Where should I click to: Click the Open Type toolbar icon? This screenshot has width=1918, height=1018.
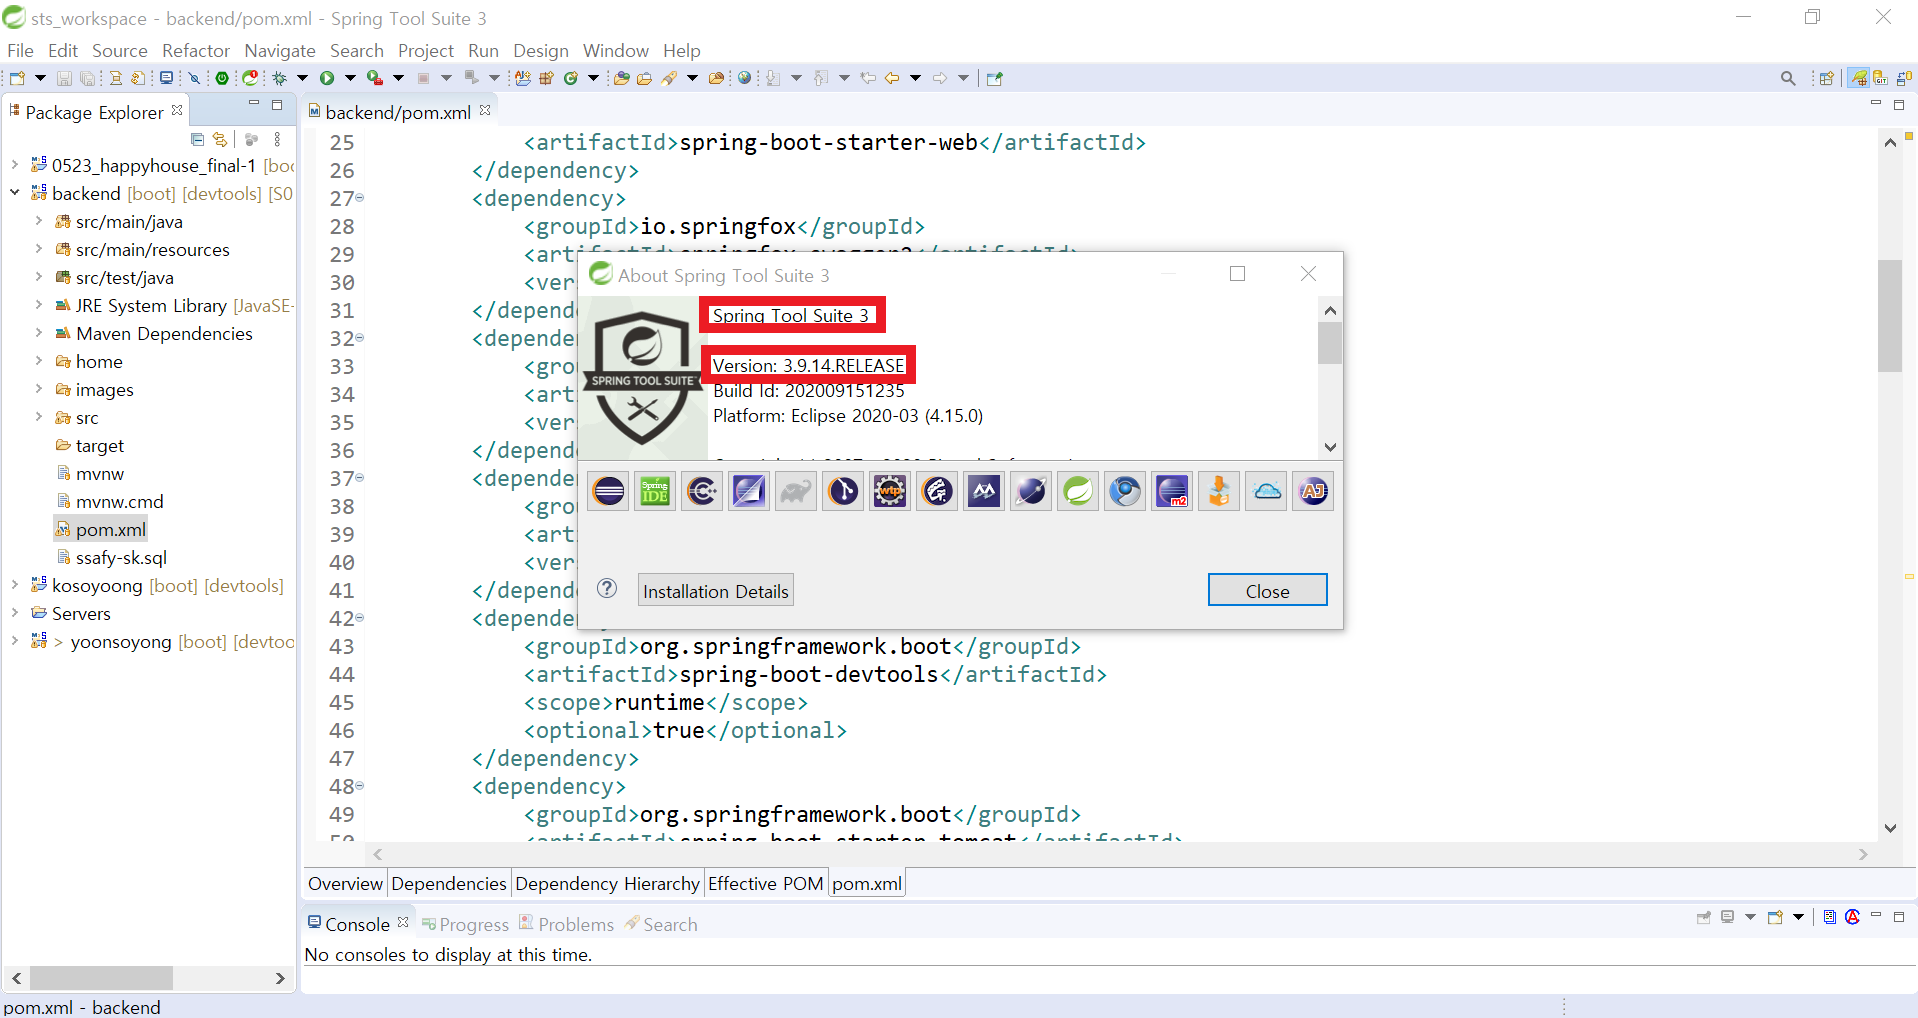[621, 78]
